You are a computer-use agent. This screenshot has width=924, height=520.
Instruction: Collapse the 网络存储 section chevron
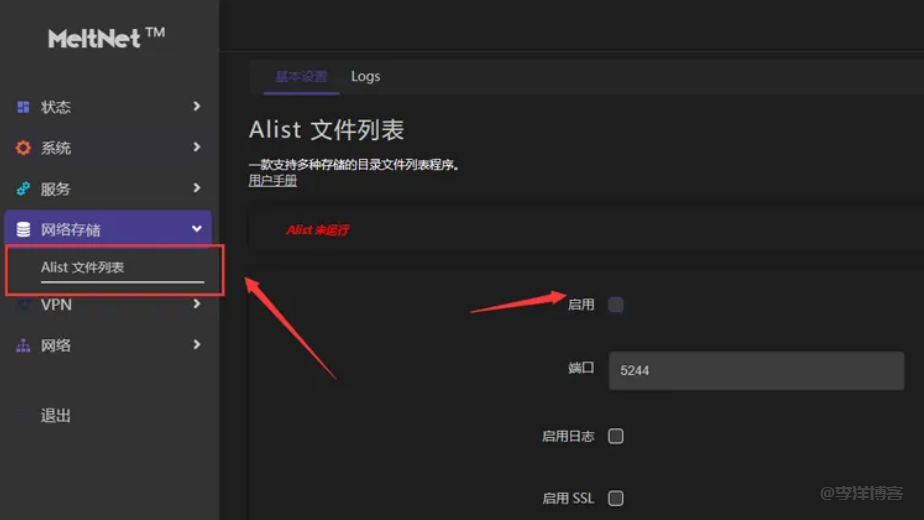pyautogui.click(x=197, y=229)
